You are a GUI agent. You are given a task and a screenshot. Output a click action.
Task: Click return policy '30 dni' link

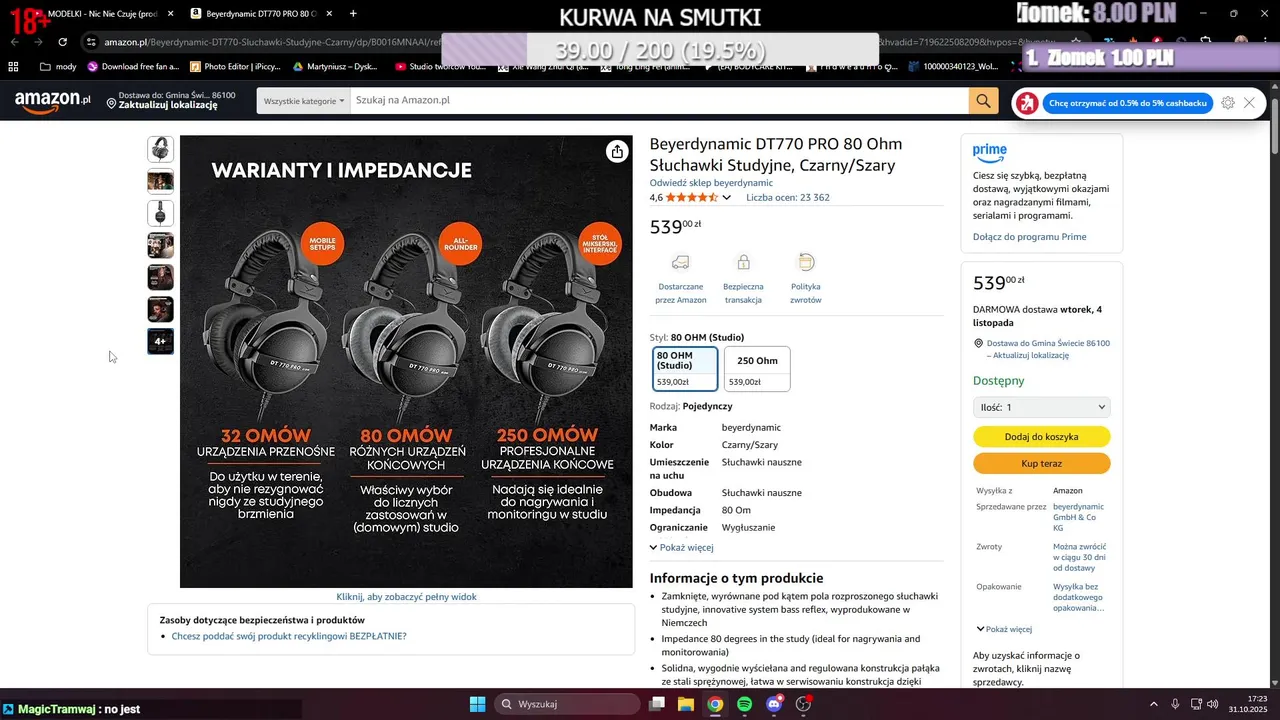(1079, 557)
